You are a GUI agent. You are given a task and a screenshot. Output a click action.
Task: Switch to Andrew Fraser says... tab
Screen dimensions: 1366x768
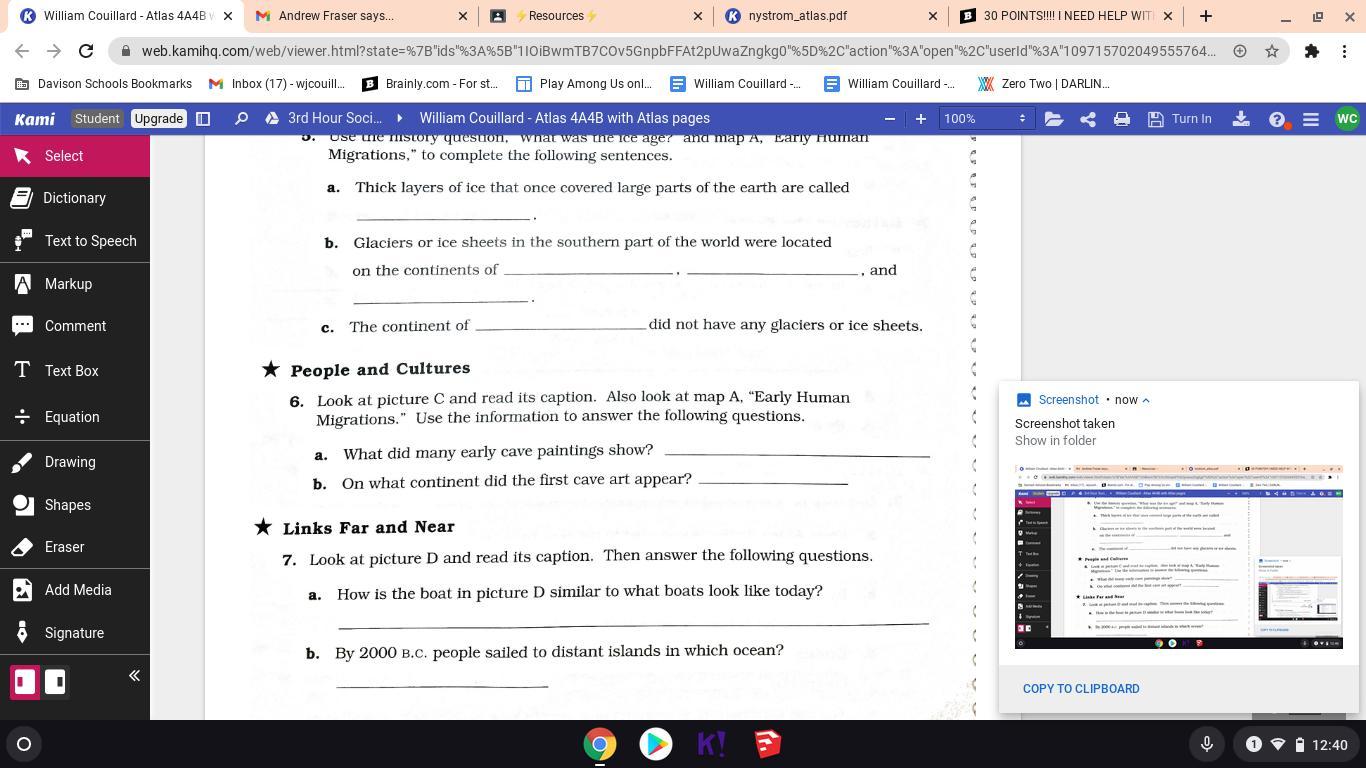(362, 16)
